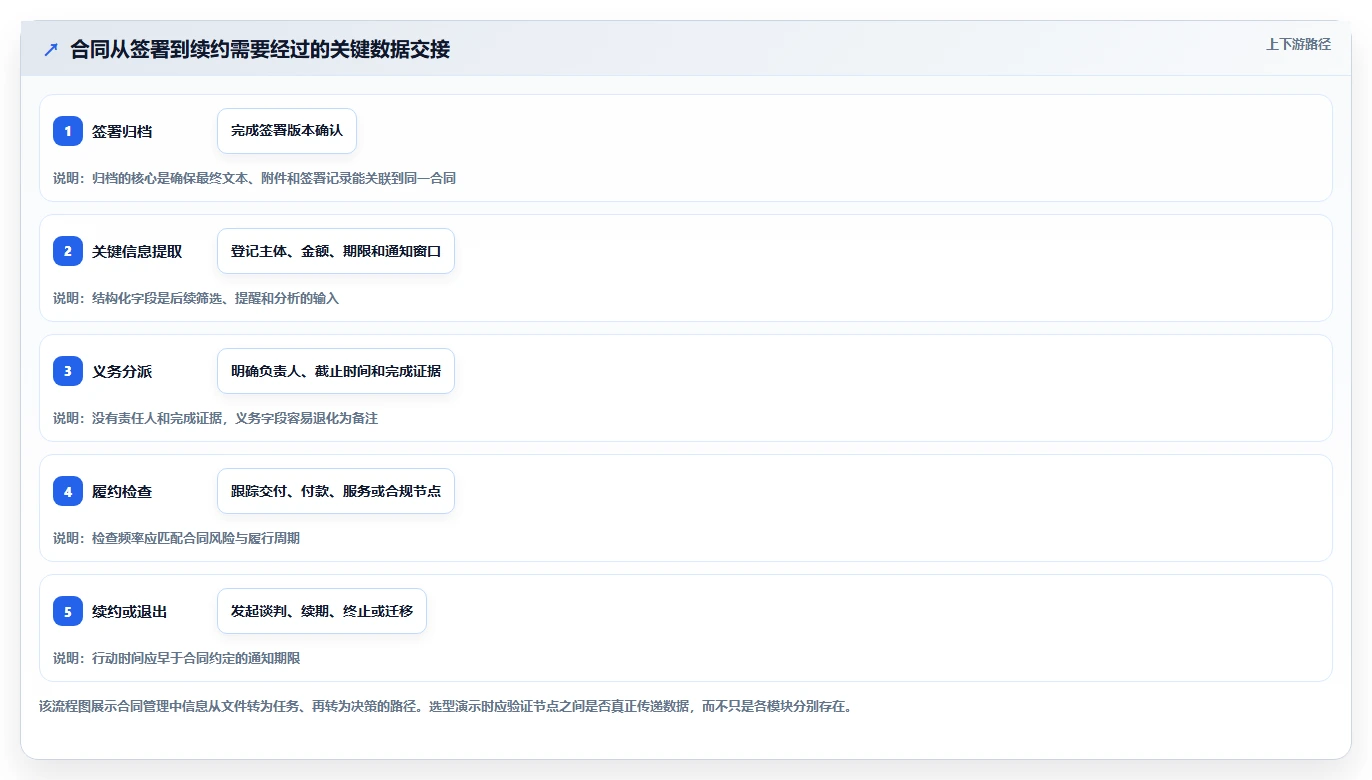
Task: Click the 登记主体、金额、期限和通知窗口 chip
Action: pyautogui.click(x=336, y=251)
